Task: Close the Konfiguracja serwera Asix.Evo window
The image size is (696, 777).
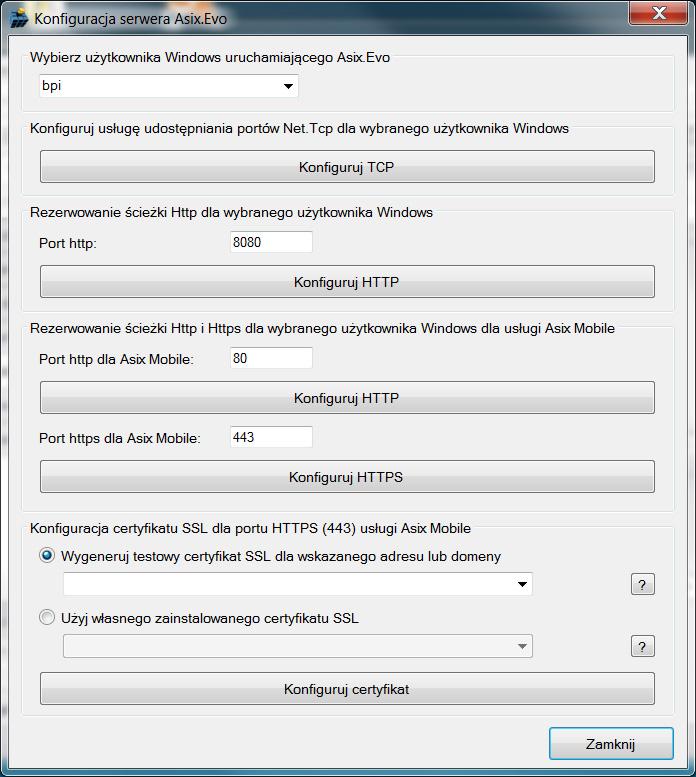Action: (658, 13)
